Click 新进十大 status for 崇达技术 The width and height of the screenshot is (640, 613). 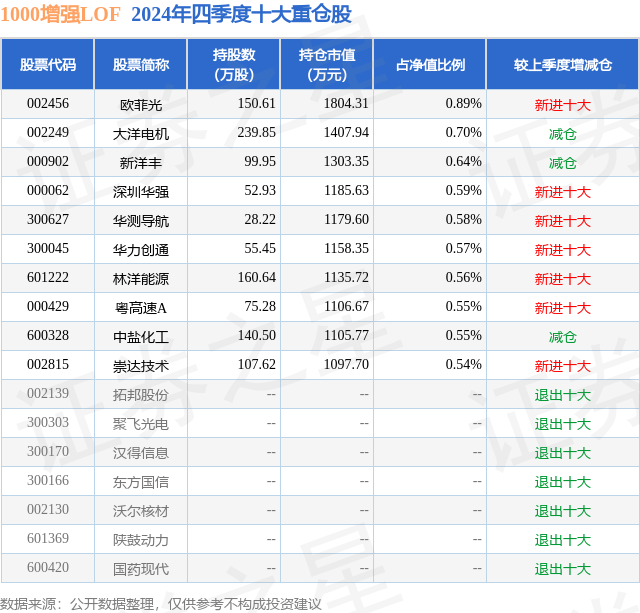click(563, 366)
